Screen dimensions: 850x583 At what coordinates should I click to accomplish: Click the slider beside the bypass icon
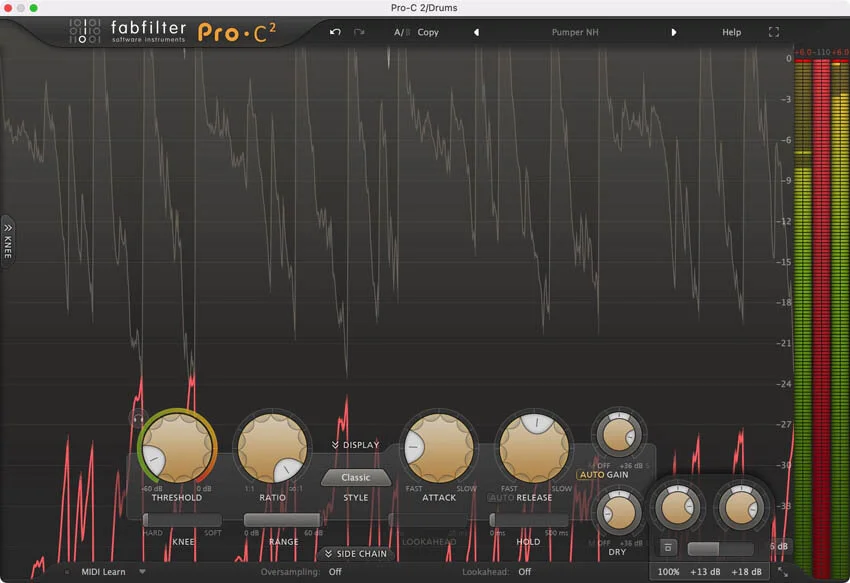click(x=720, y=549)
